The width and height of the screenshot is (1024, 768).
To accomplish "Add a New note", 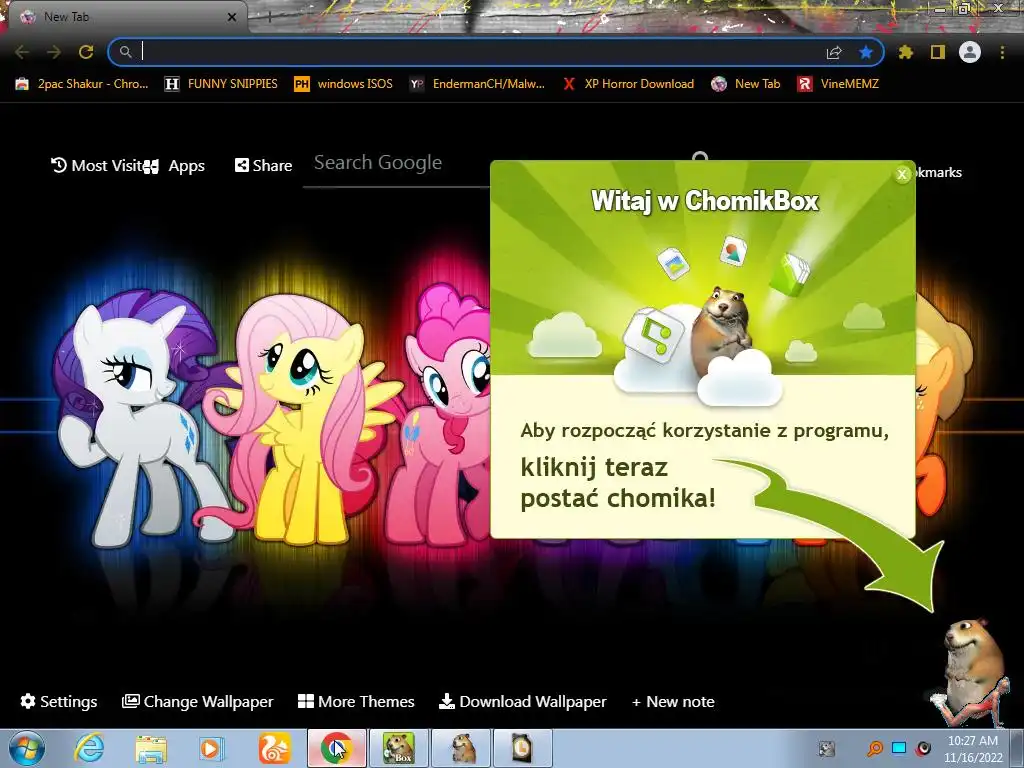I will 673,701.
